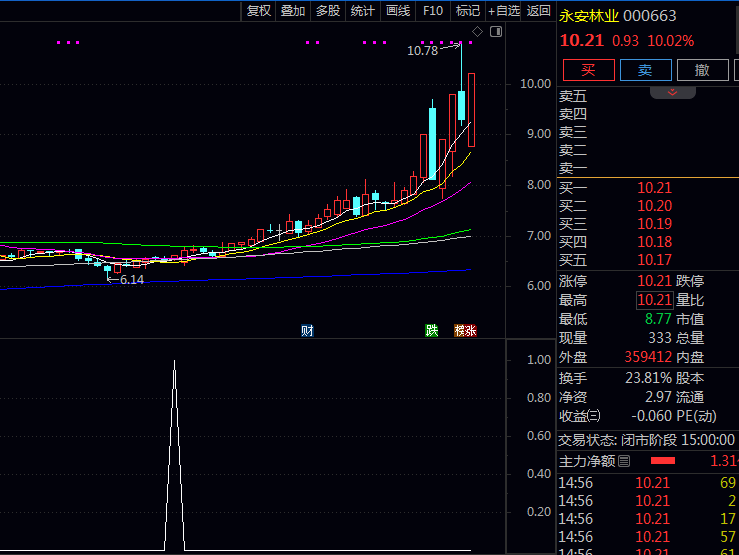Screen dimensions: 739x555
Task: Click the green 跌 marker icon
Action: [432, 330]
